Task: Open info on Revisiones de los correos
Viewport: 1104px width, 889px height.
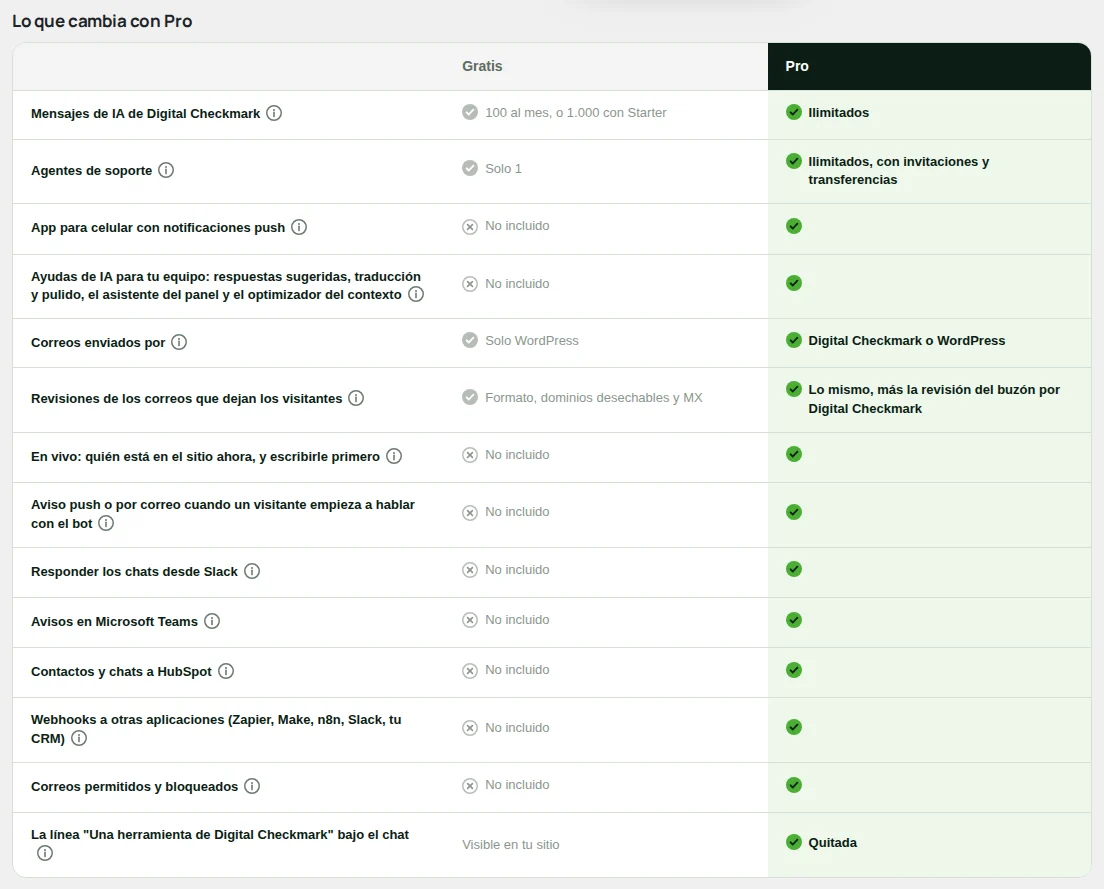Action: click(x=356, y=398)
